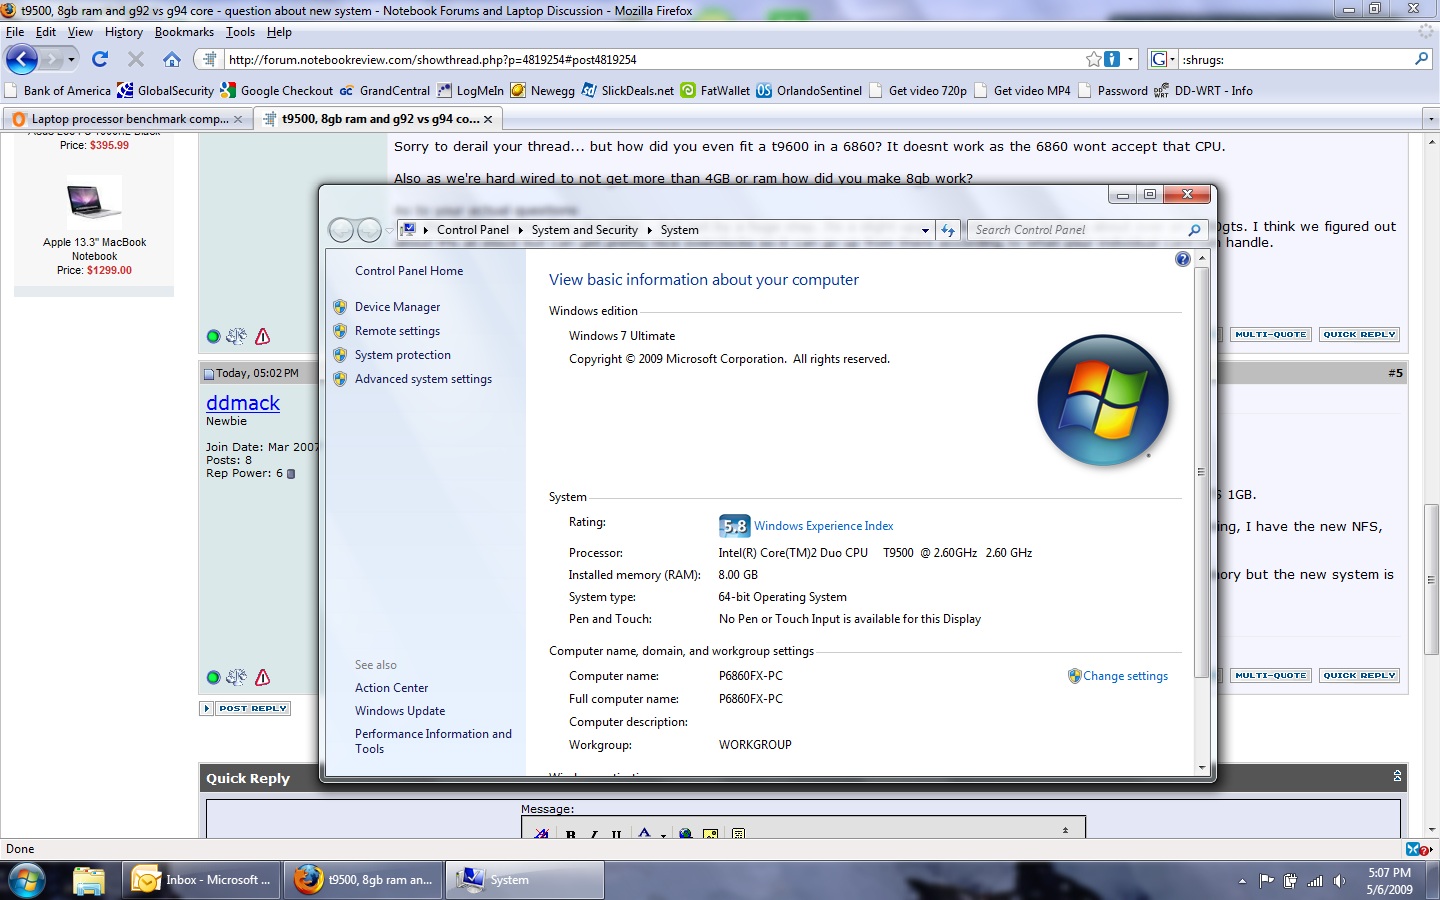Open Action Center link
Screen dimensions: 1440x900
click(x=391, y=688)
